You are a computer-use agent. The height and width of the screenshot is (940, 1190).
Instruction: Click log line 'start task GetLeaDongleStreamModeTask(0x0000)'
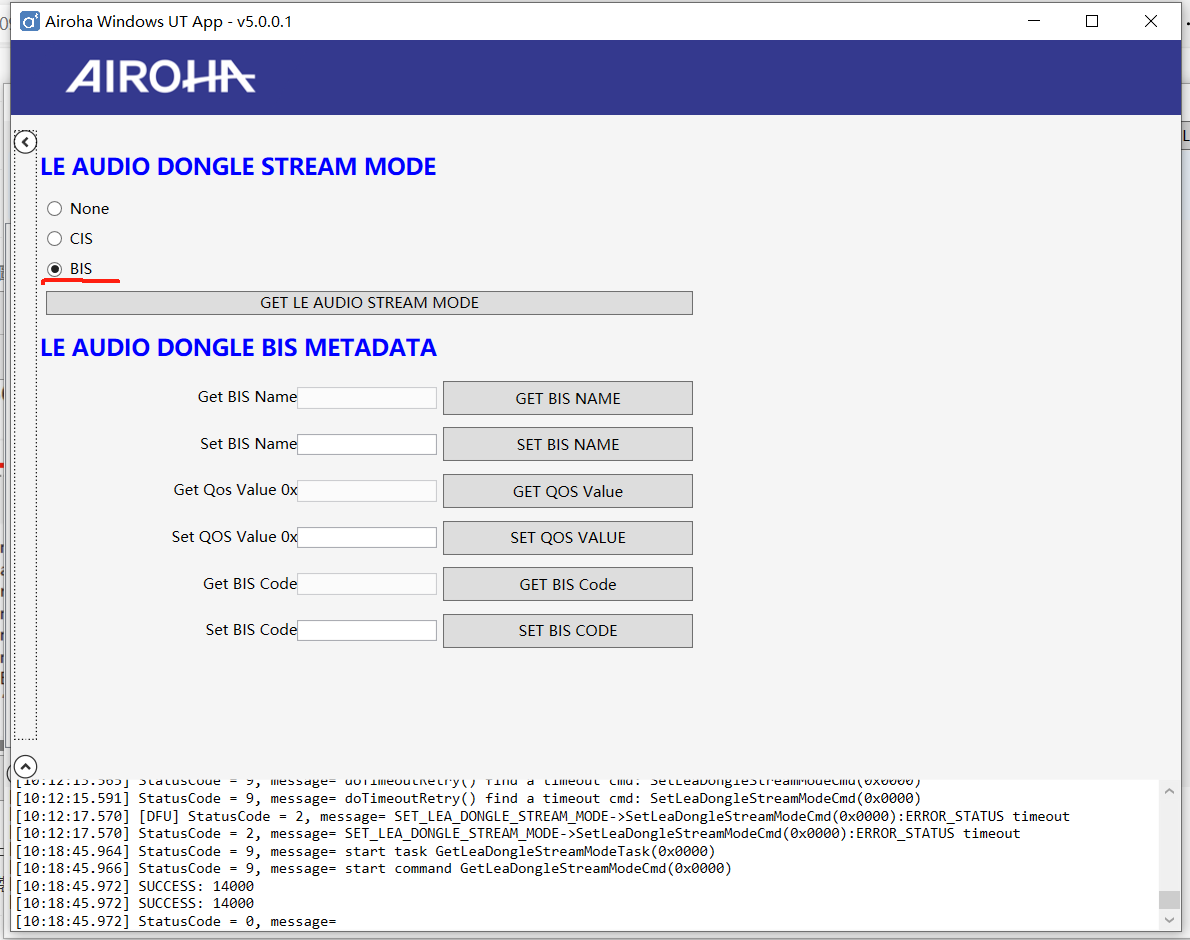tap(365, 851)
